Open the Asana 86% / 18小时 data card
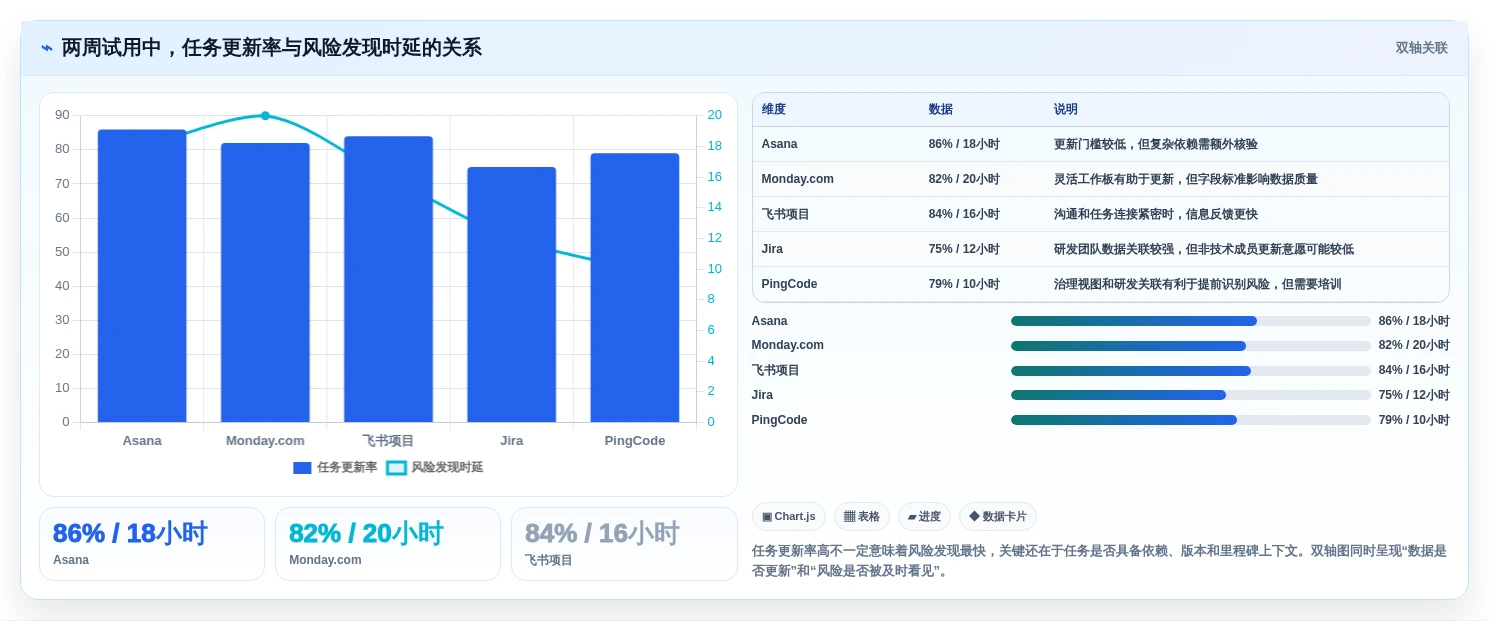Screen dimensions: 1489x621 [x=152, y=544]
